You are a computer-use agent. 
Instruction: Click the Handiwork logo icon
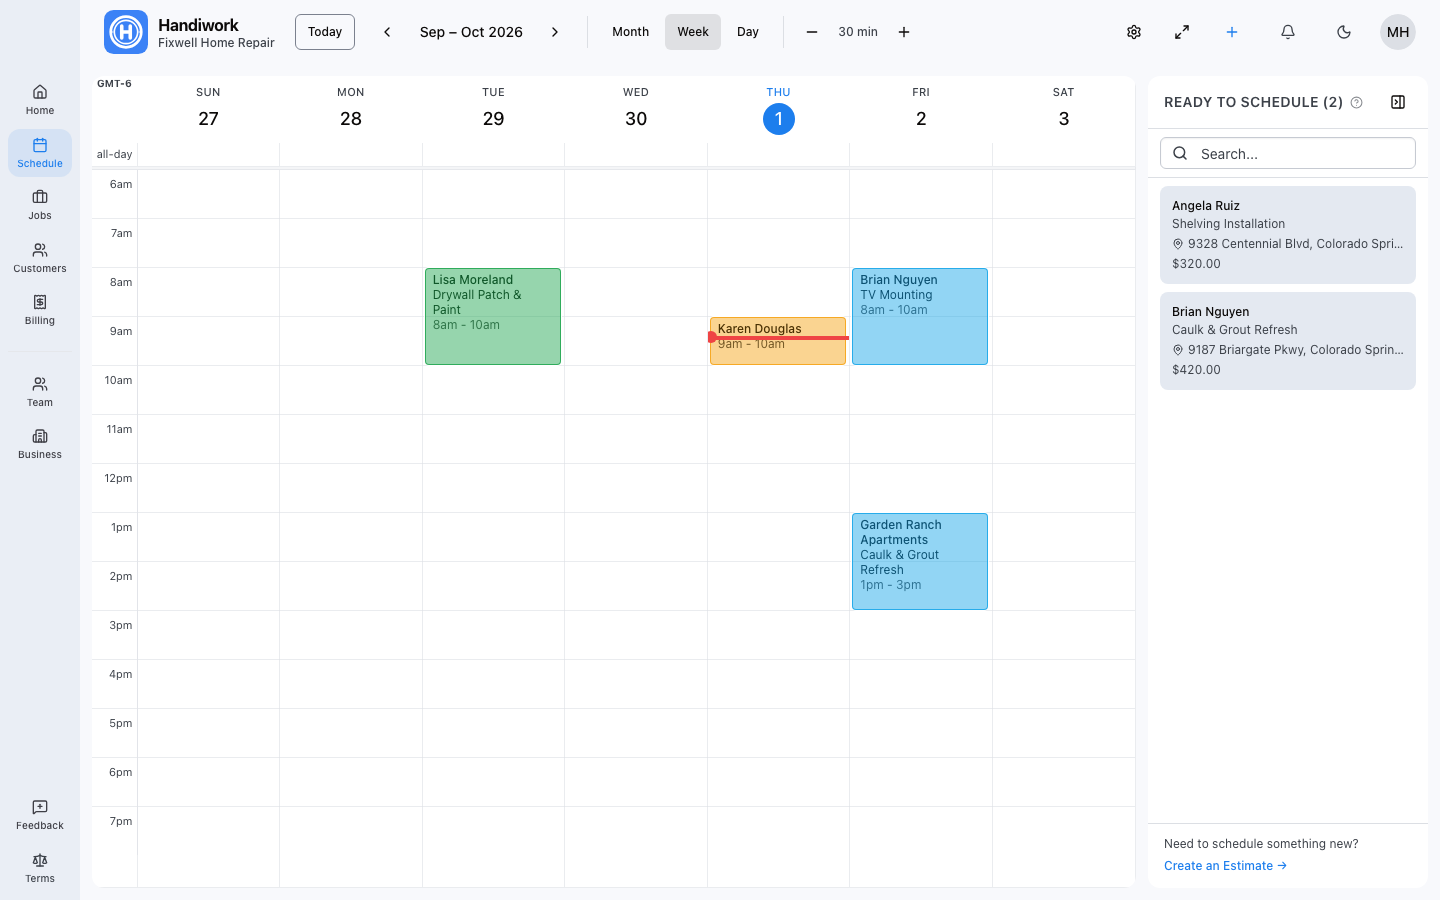(x=126, y=32)
